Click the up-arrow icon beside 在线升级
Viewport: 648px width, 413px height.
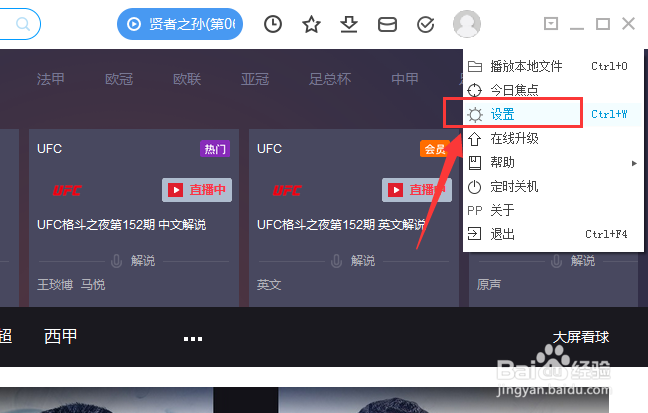475,138
